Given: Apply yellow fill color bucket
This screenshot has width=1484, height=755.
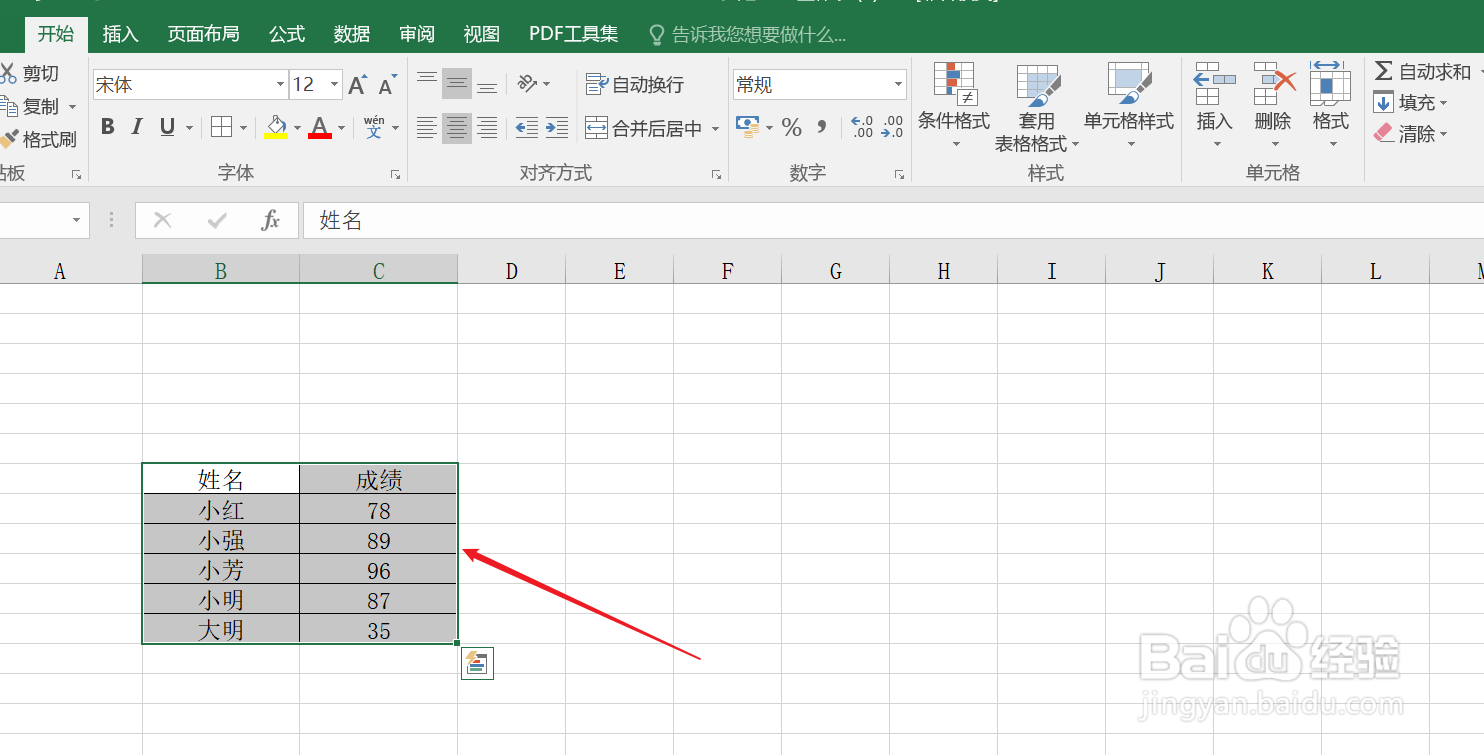Looking at the screenshot, I should pyautogui.click(x=276, y=127).
